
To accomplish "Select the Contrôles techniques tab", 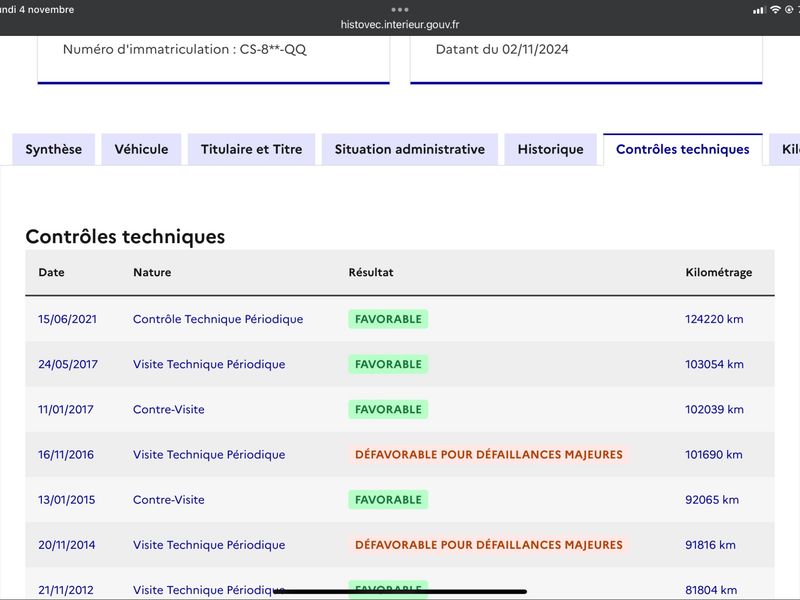I will point(683,149).
